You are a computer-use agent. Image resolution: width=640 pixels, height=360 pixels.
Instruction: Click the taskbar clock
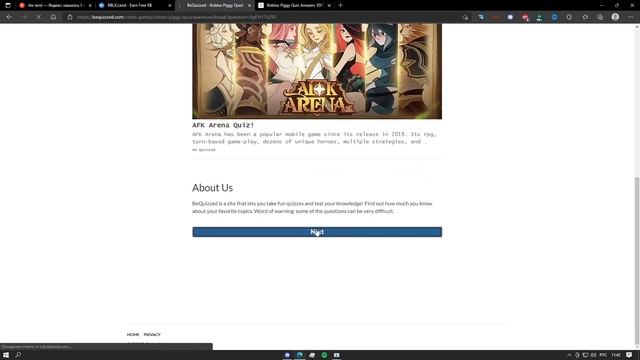point(616,355)
